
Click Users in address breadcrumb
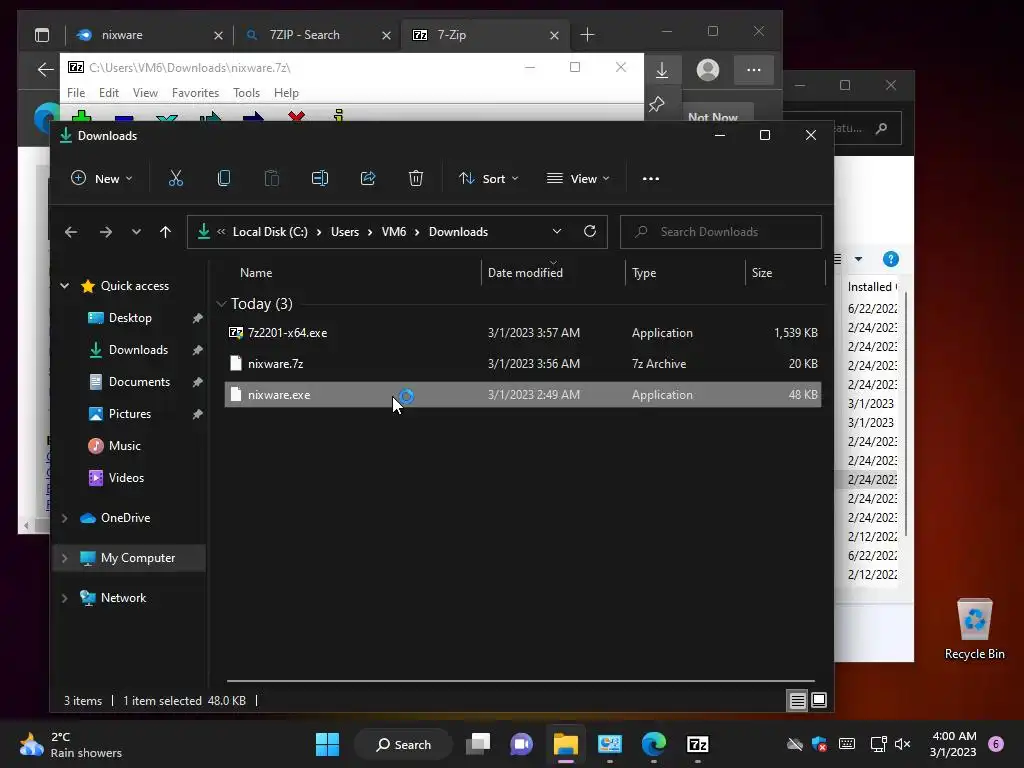click(x=345, y=232)
